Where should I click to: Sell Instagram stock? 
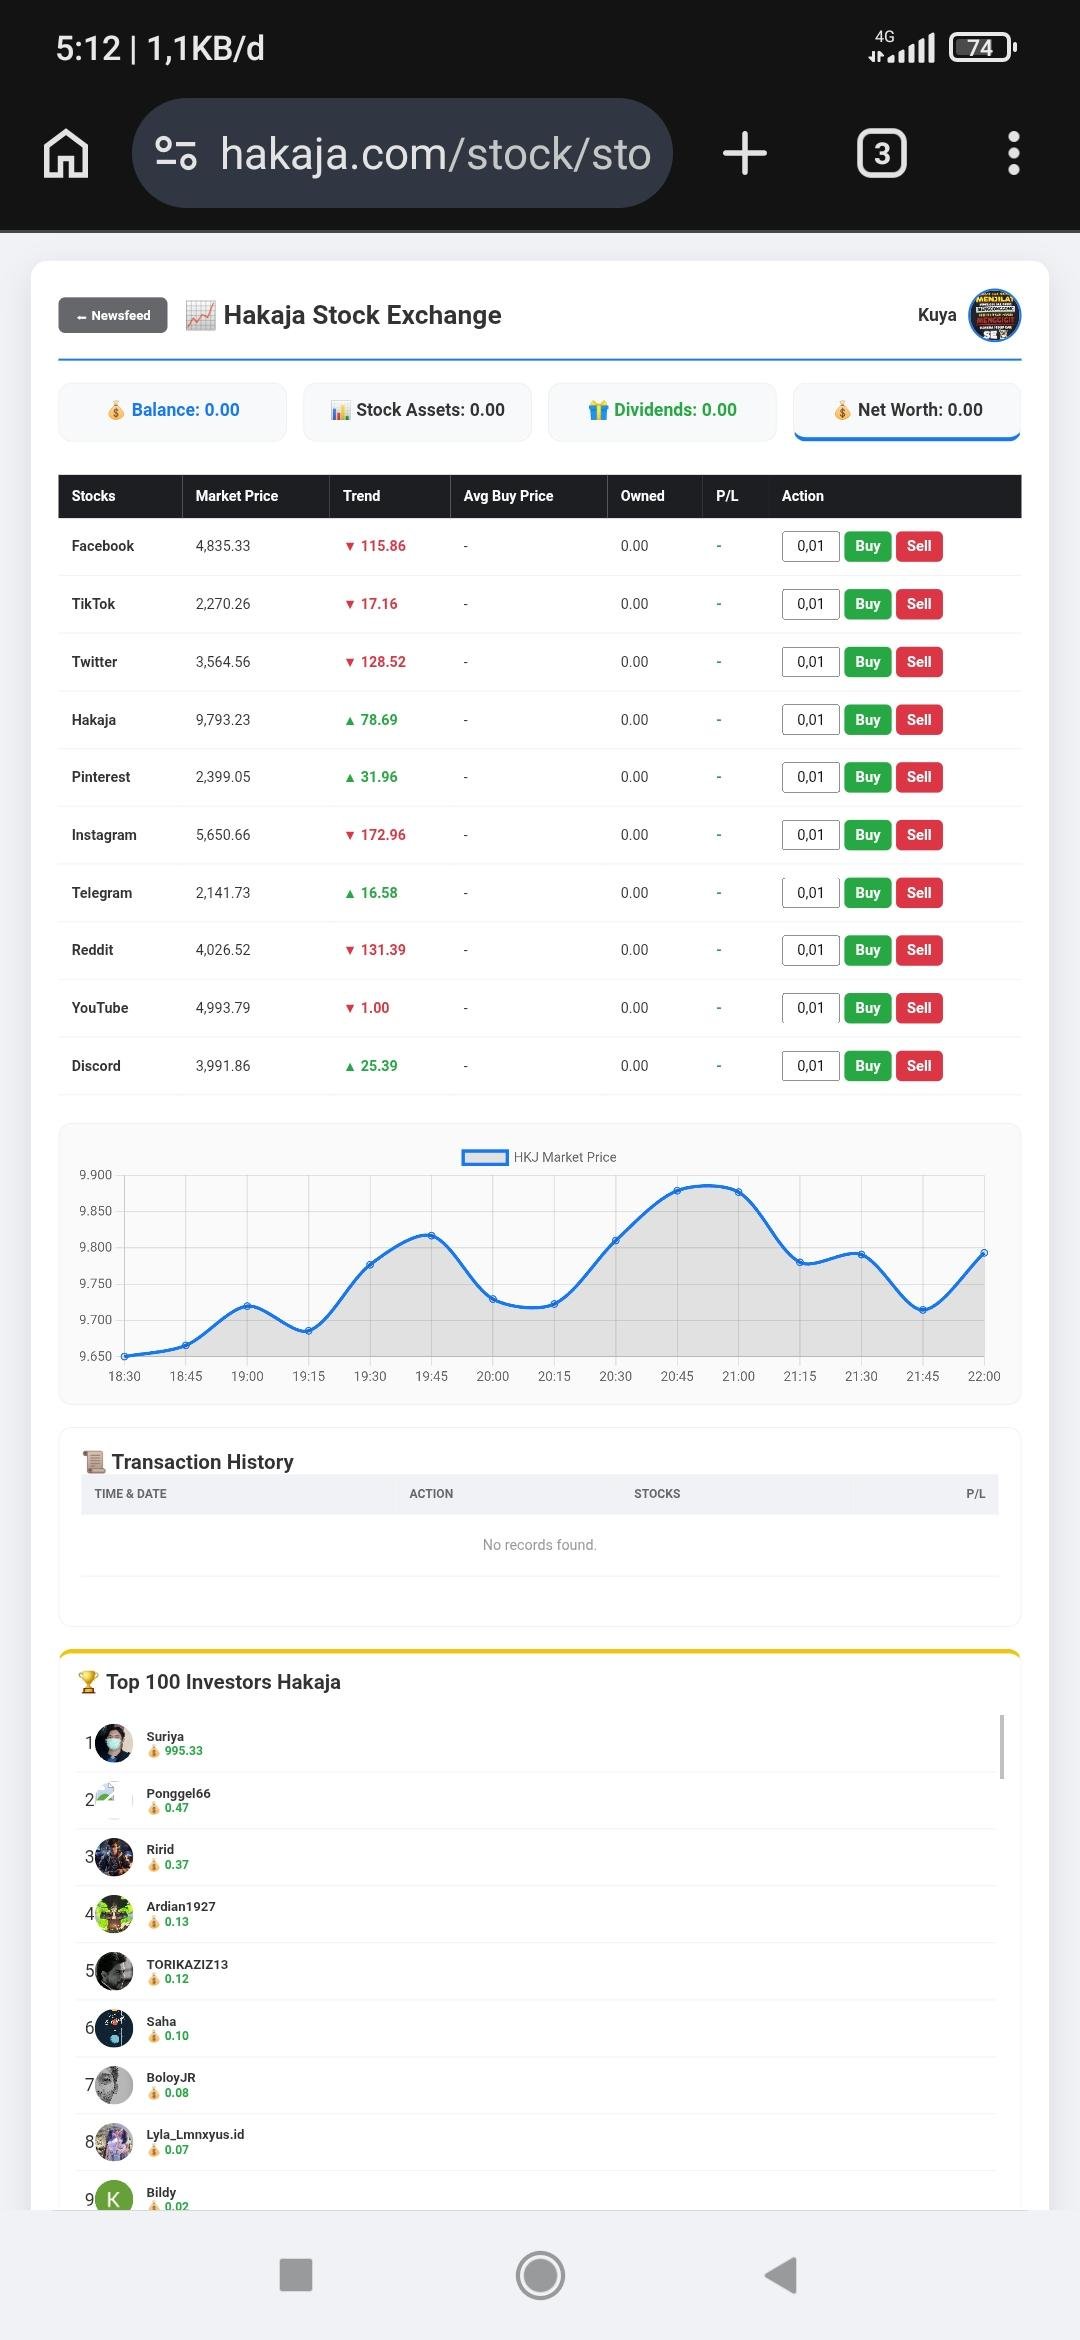click(x=918, y=835)
